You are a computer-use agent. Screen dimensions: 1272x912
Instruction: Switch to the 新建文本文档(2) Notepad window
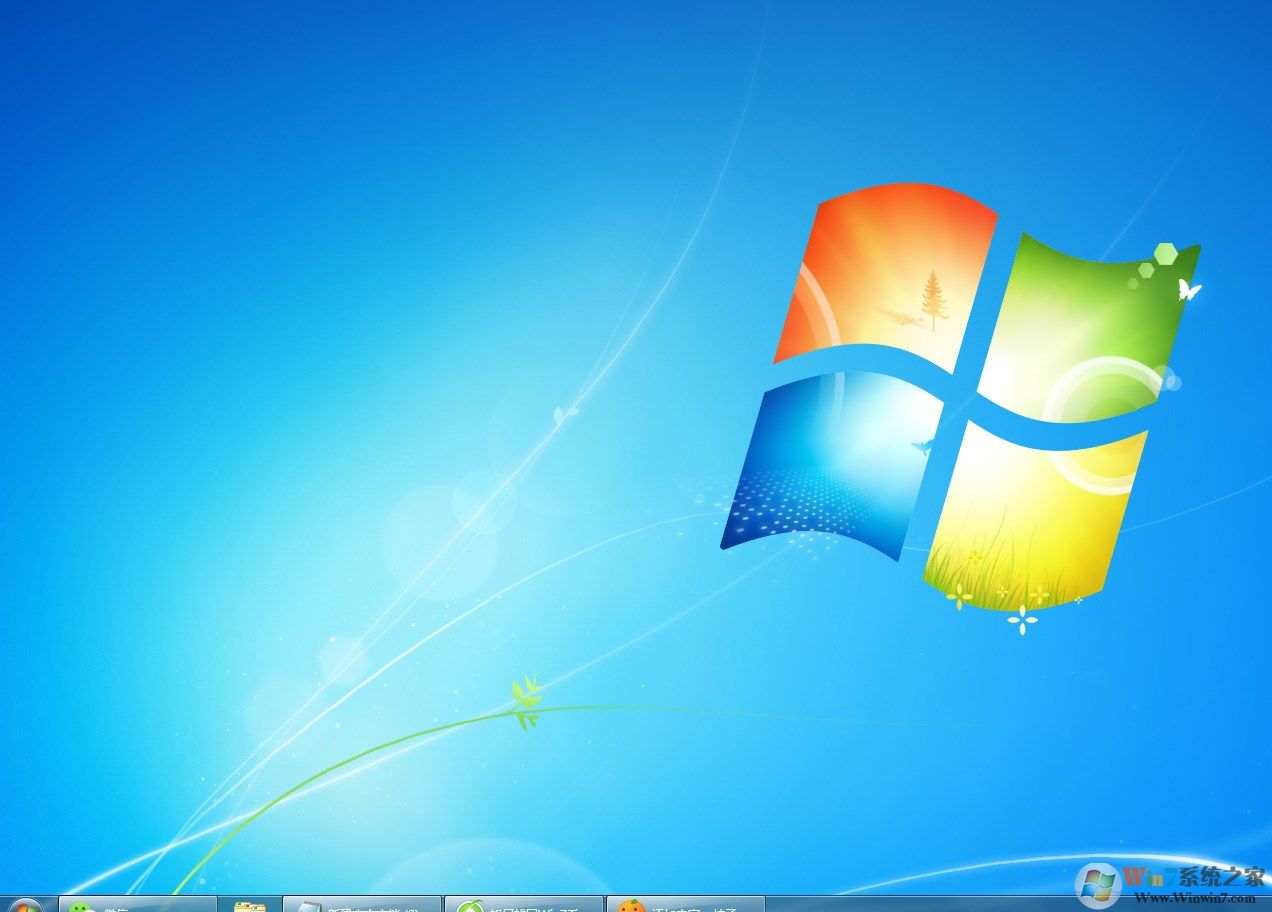click(x=360, y=903)
